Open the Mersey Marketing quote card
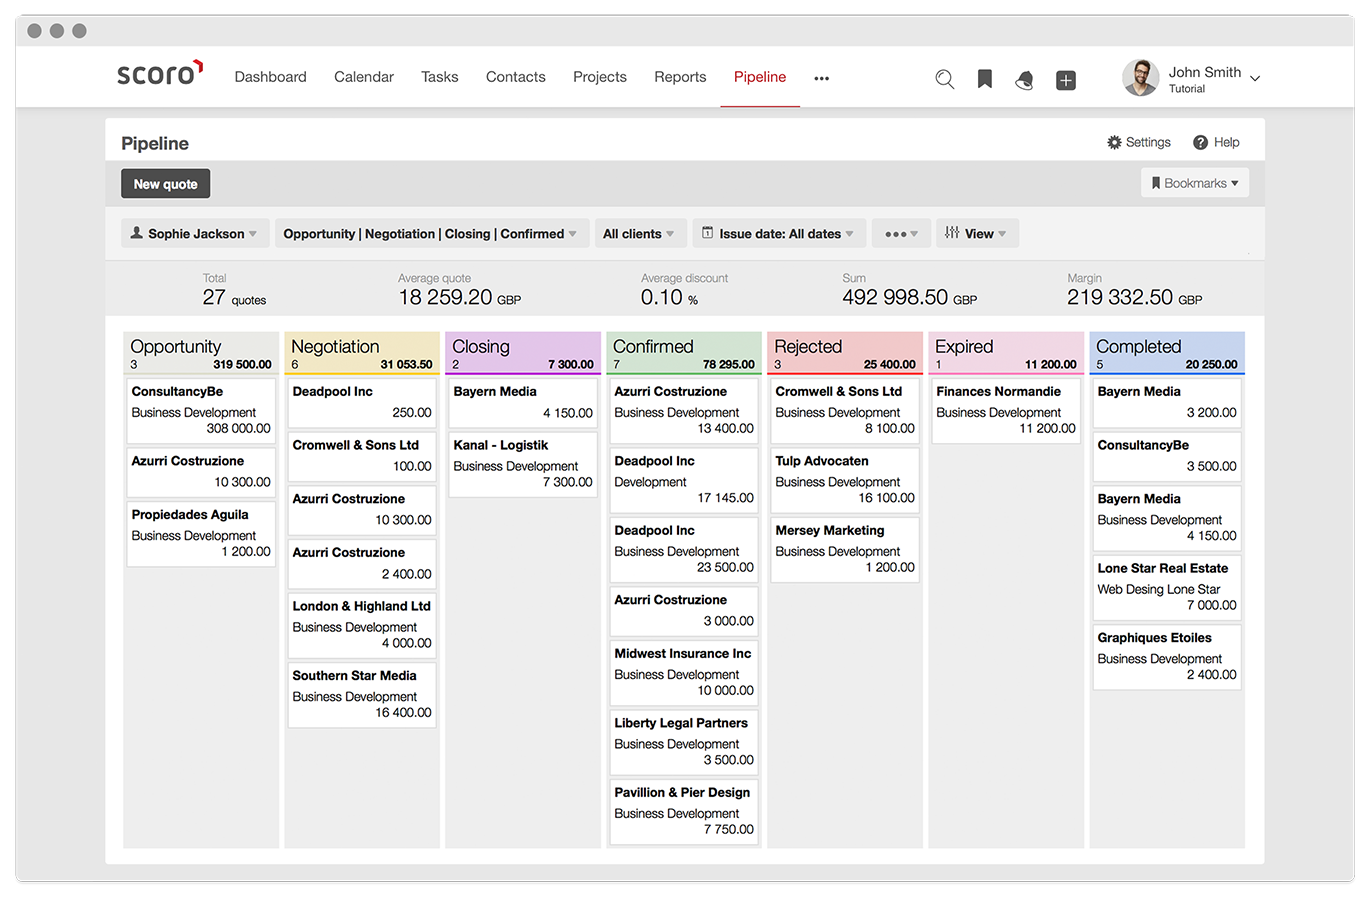 coord(845,549)
